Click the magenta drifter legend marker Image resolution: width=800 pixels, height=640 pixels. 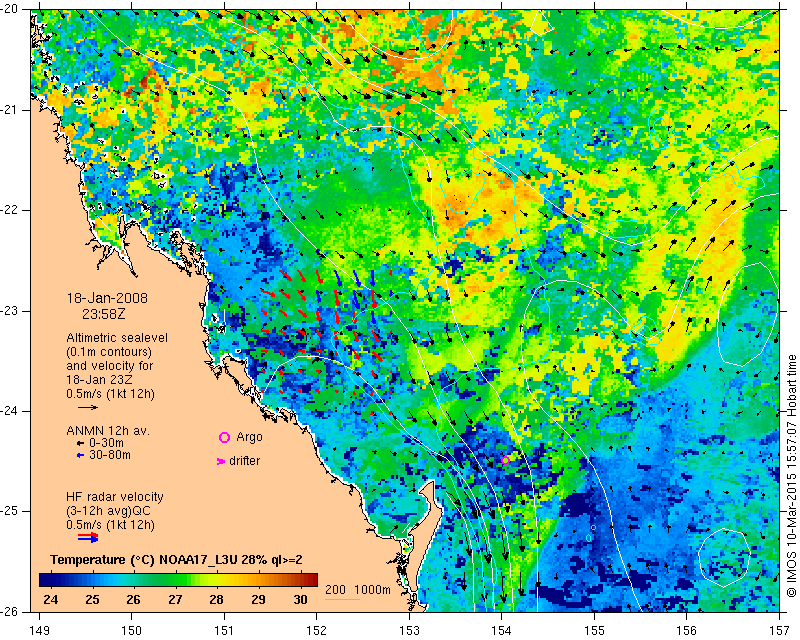[221, 461]
